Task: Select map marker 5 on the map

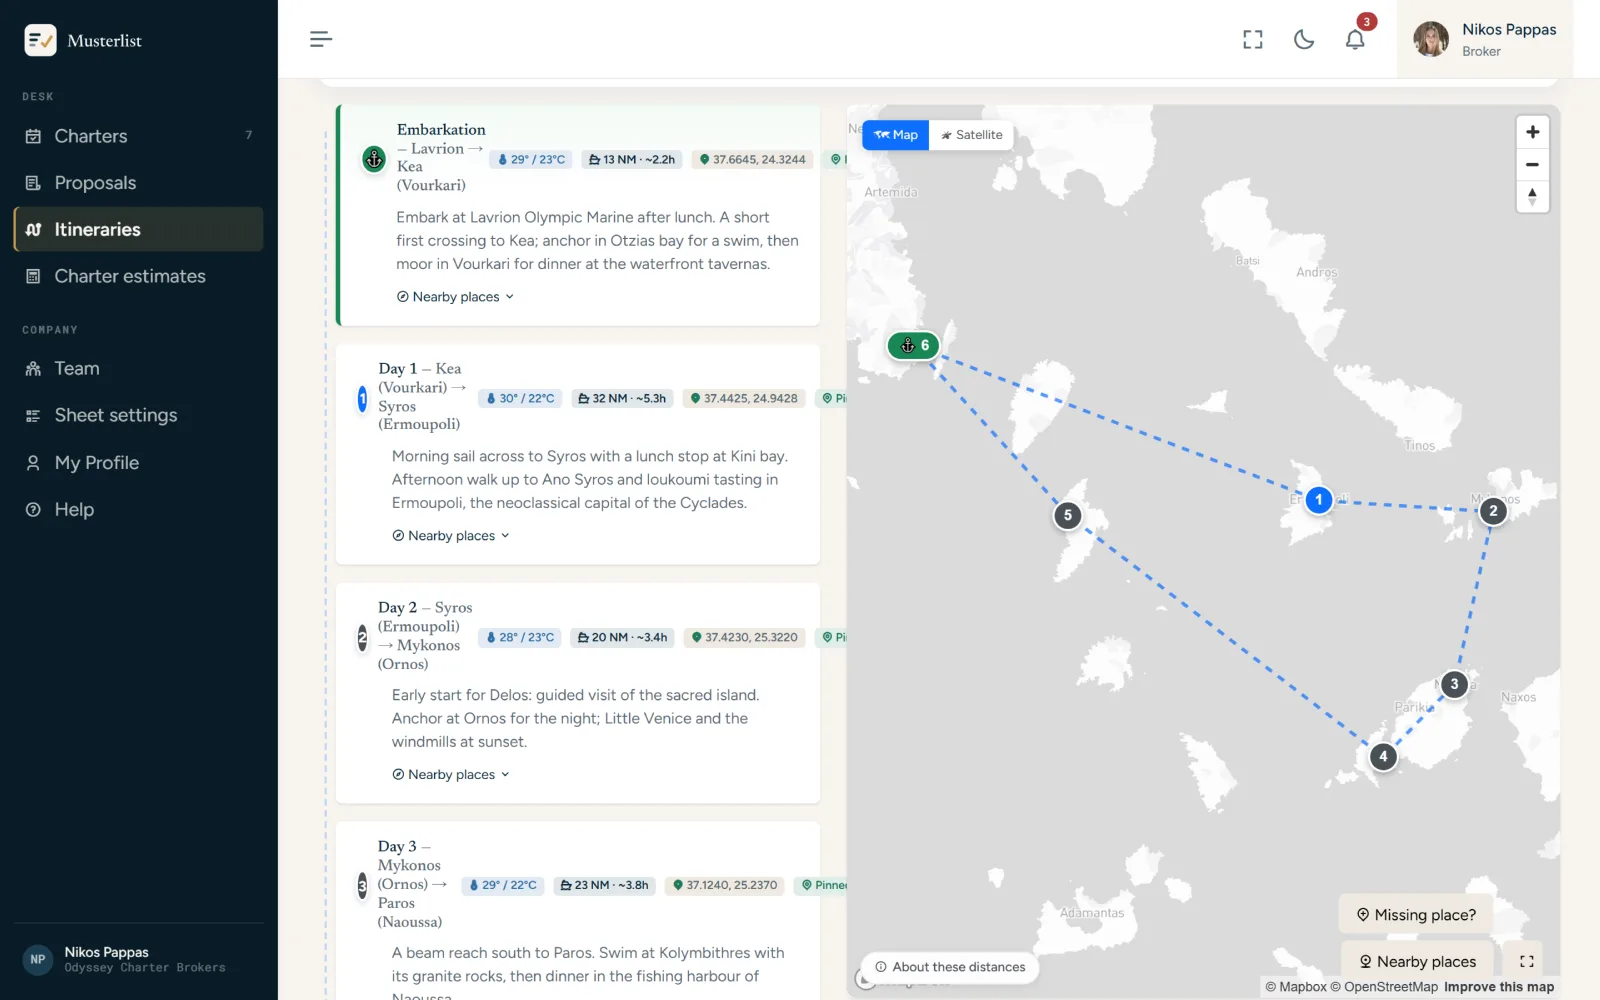Action: click(x=1068, y=515)
